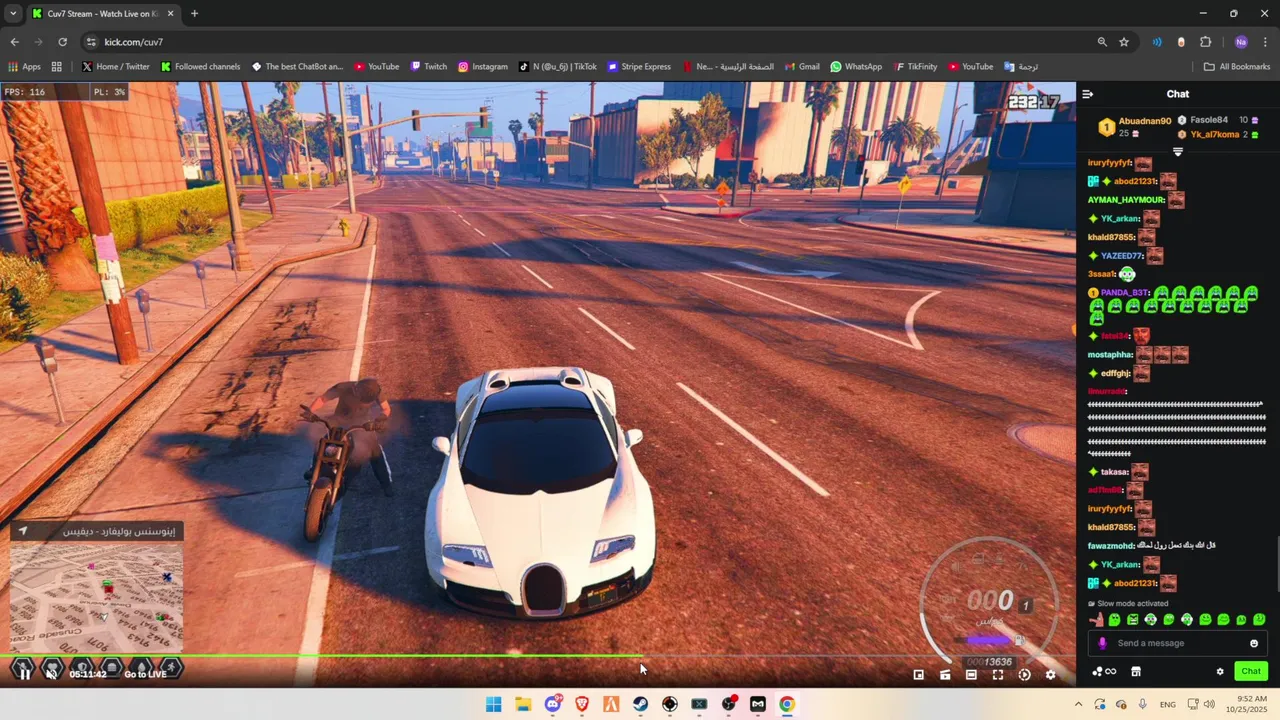This screenshot has width=1280, height=720.
Task: Open the emoji picker in message box
Action: point(1254,643)
